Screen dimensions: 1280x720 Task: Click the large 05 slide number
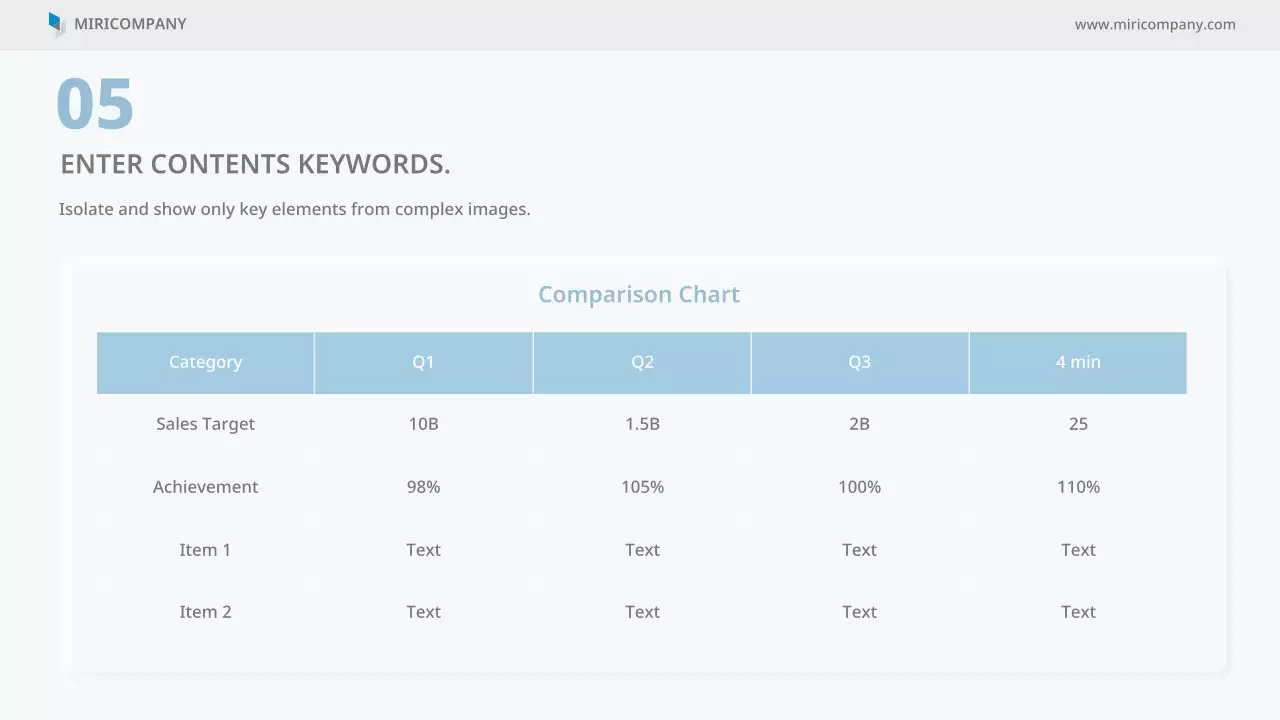pos(95,104)
